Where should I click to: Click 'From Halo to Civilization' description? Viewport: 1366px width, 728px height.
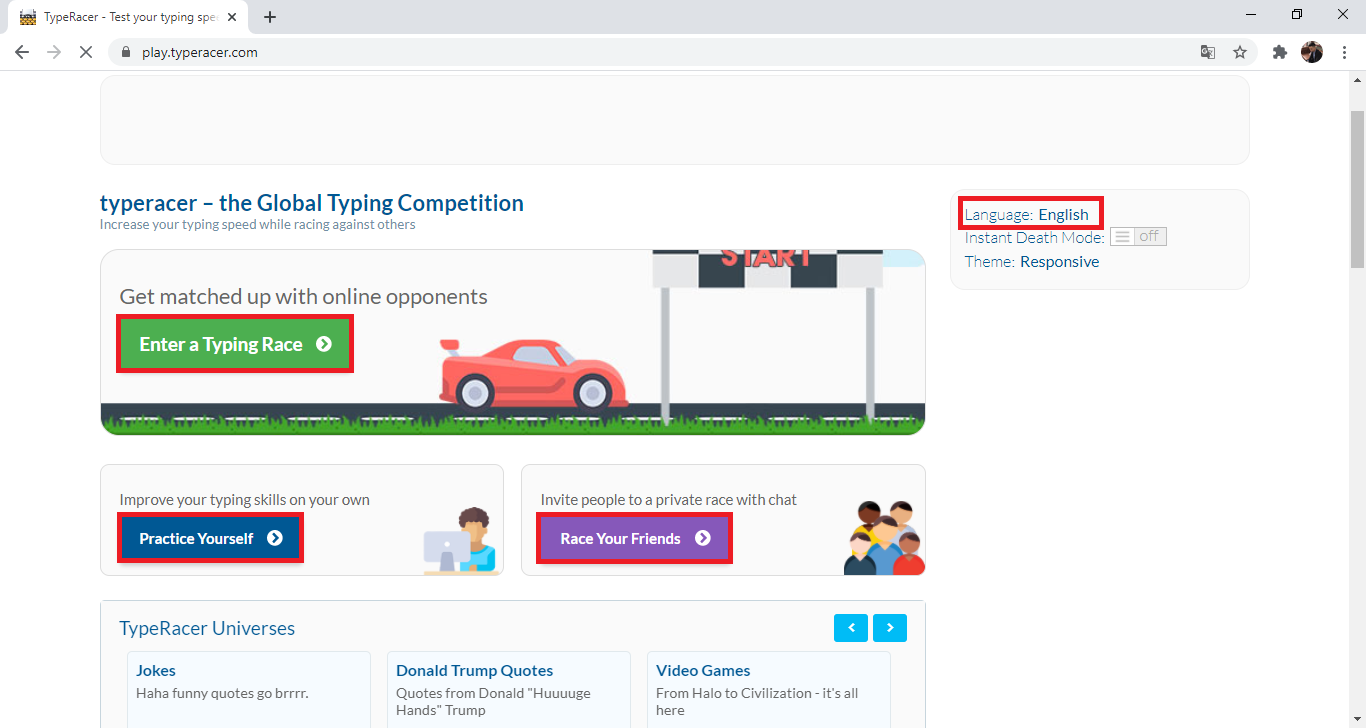(x=757, y=701)
